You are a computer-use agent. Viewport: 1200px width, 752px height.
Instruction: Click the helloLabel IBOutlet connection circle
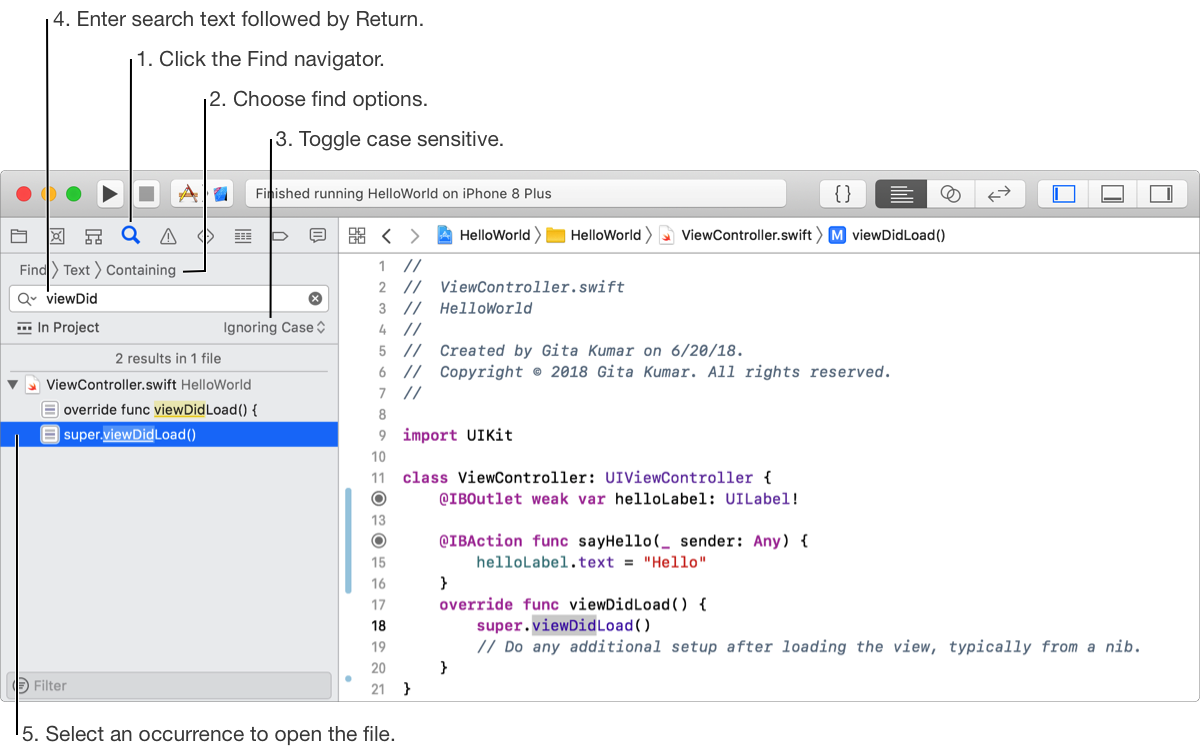point(378,498)
